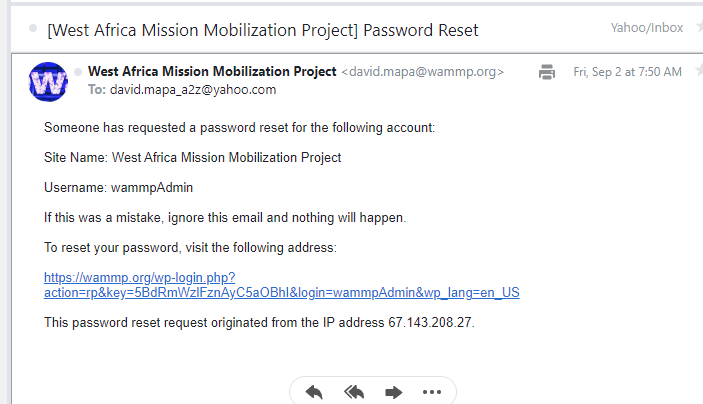
Task: Star the message next to the date
Action: [x=699, y=70]
